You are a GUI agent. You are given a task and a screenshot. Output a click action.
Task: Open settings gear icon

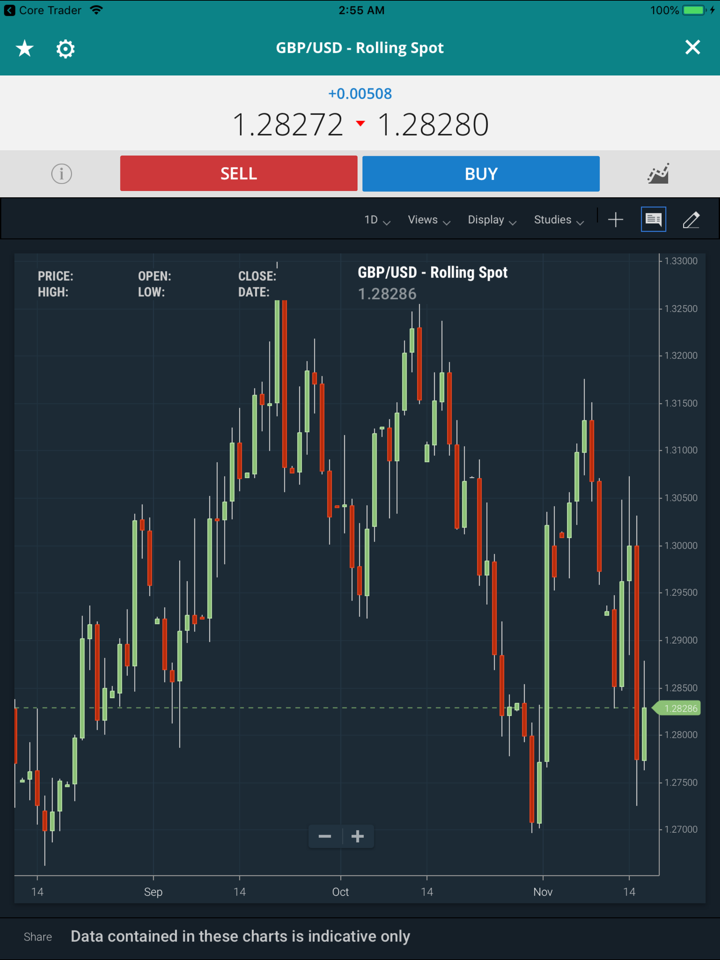pos(66,48)
